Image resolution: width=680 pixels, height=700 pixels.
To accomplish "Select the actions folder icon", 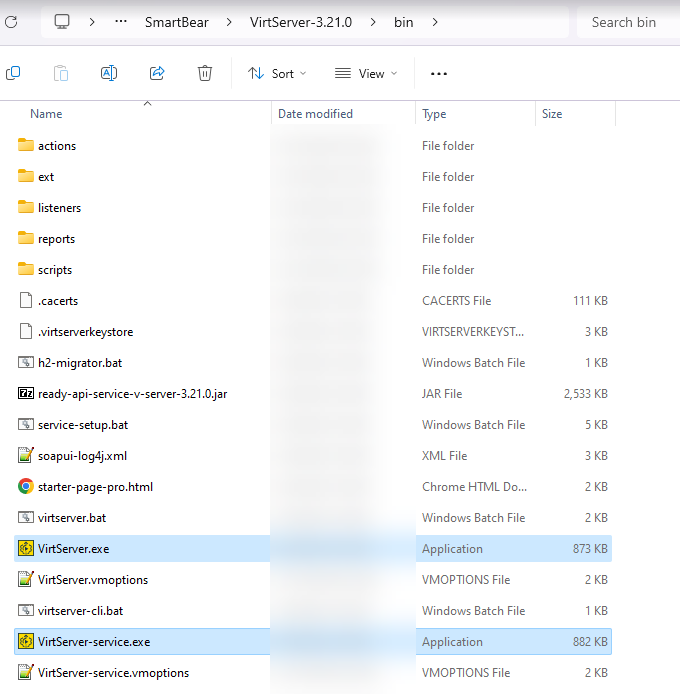I will point(25,145).
